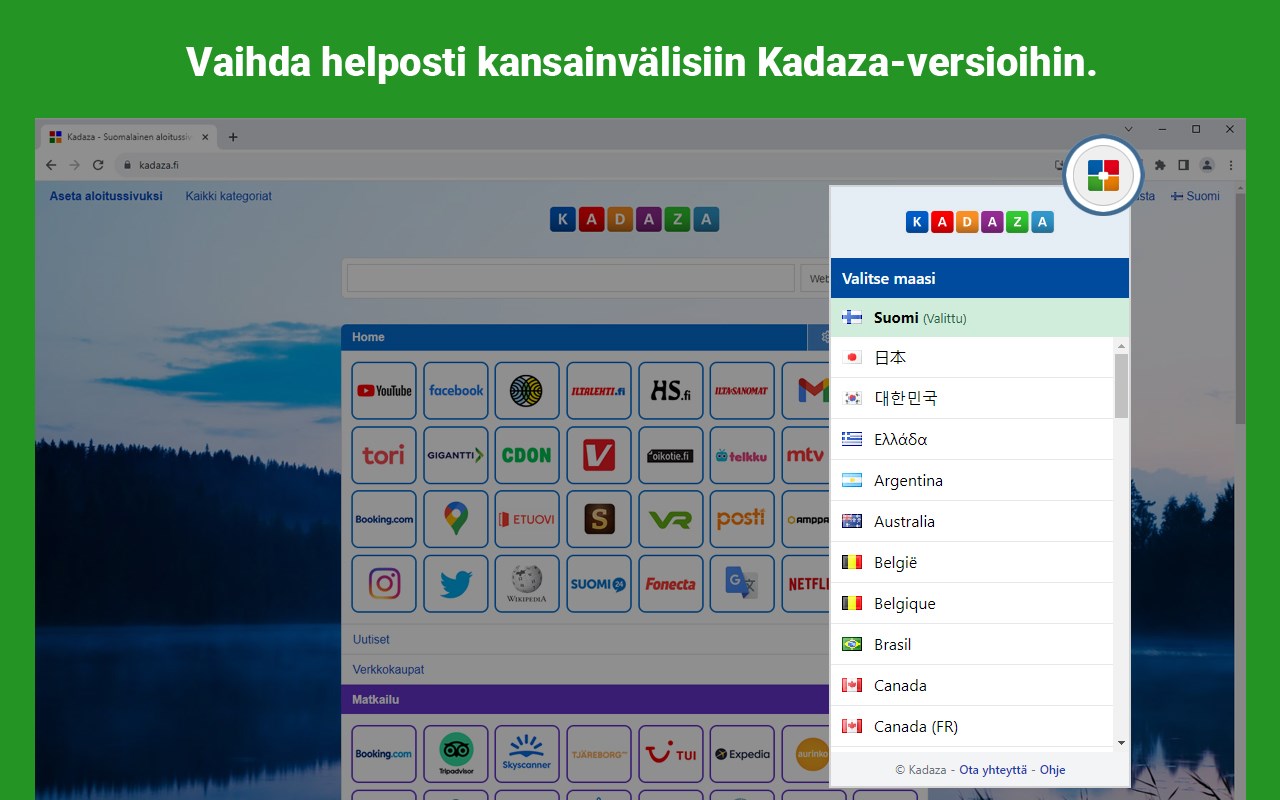
Task: Click into the Kadaza search box
Action: 571,278
